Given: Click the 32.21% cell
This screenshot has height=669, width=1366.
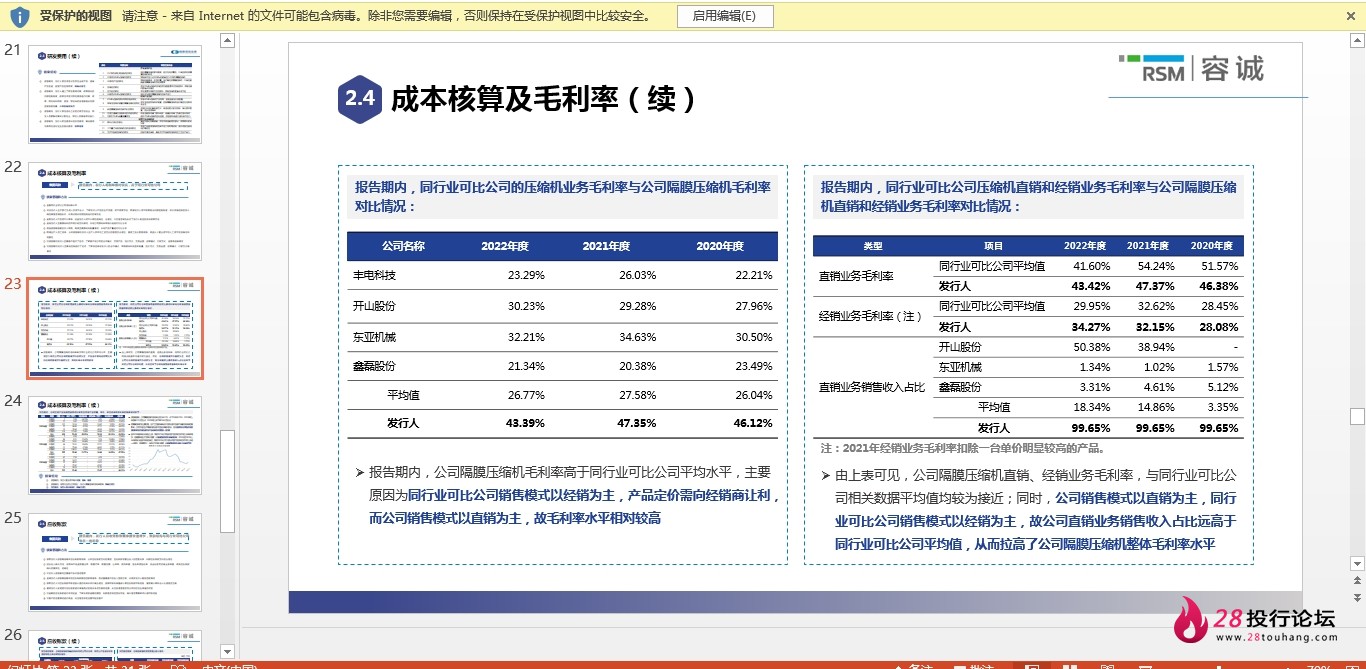Looking at the screenshot, I should pos(526,337).
